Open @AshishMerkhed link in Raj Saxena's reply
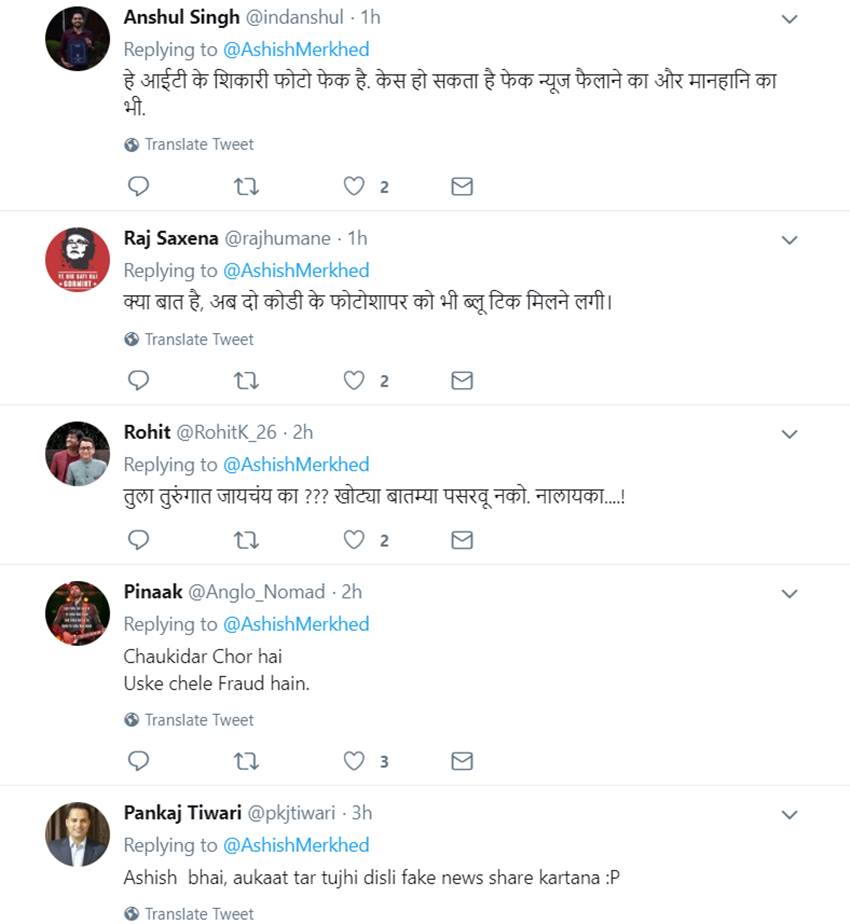 (296, 270)
